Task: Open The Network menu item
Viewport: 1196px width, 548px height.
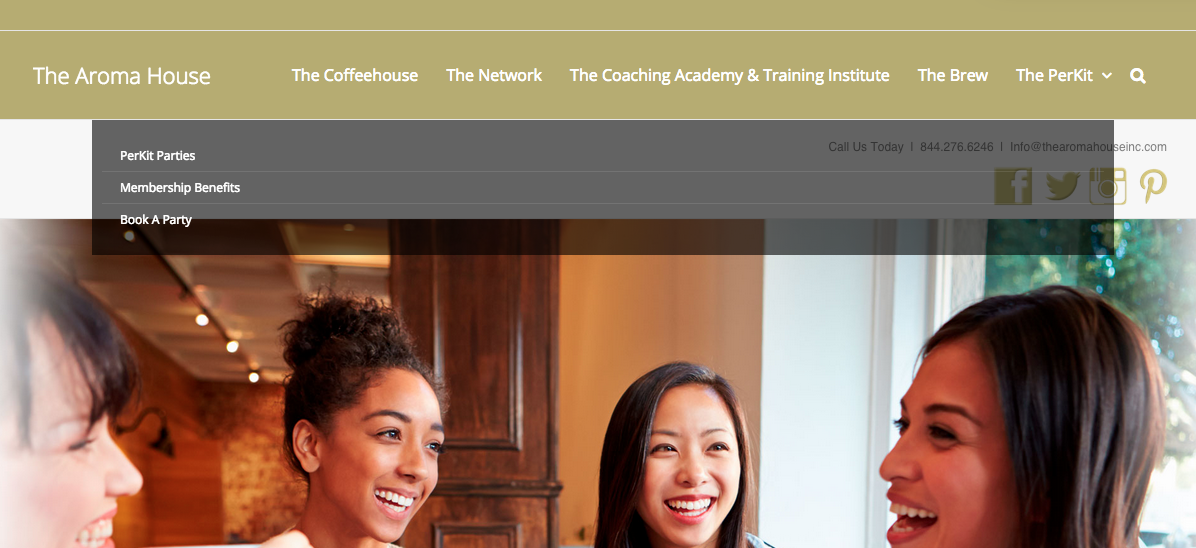Action: (x=494, y=76)
